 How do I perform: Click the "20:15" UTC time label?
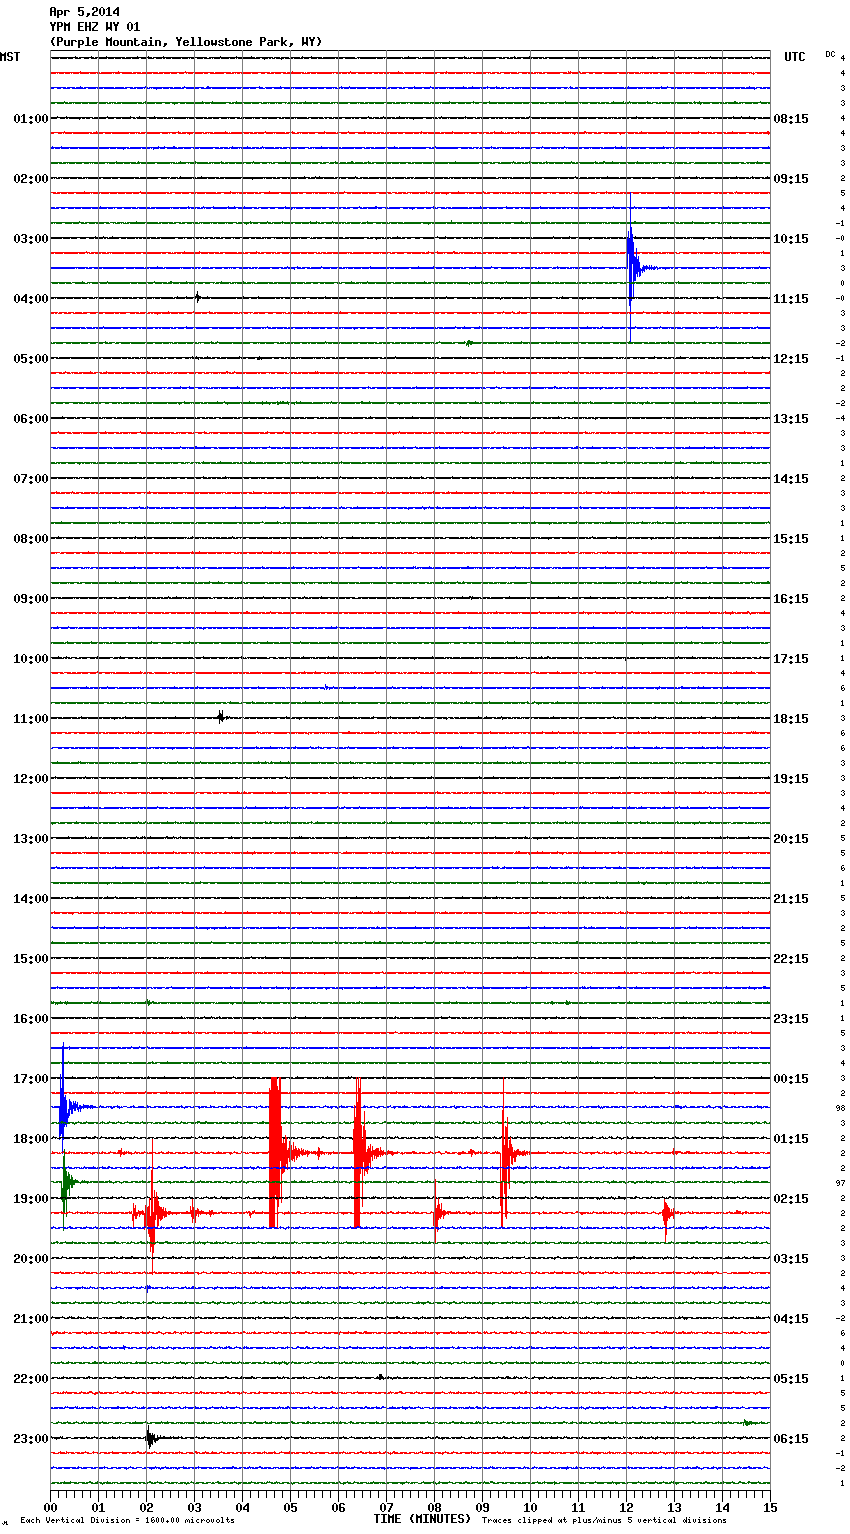(x=791, y=839)
